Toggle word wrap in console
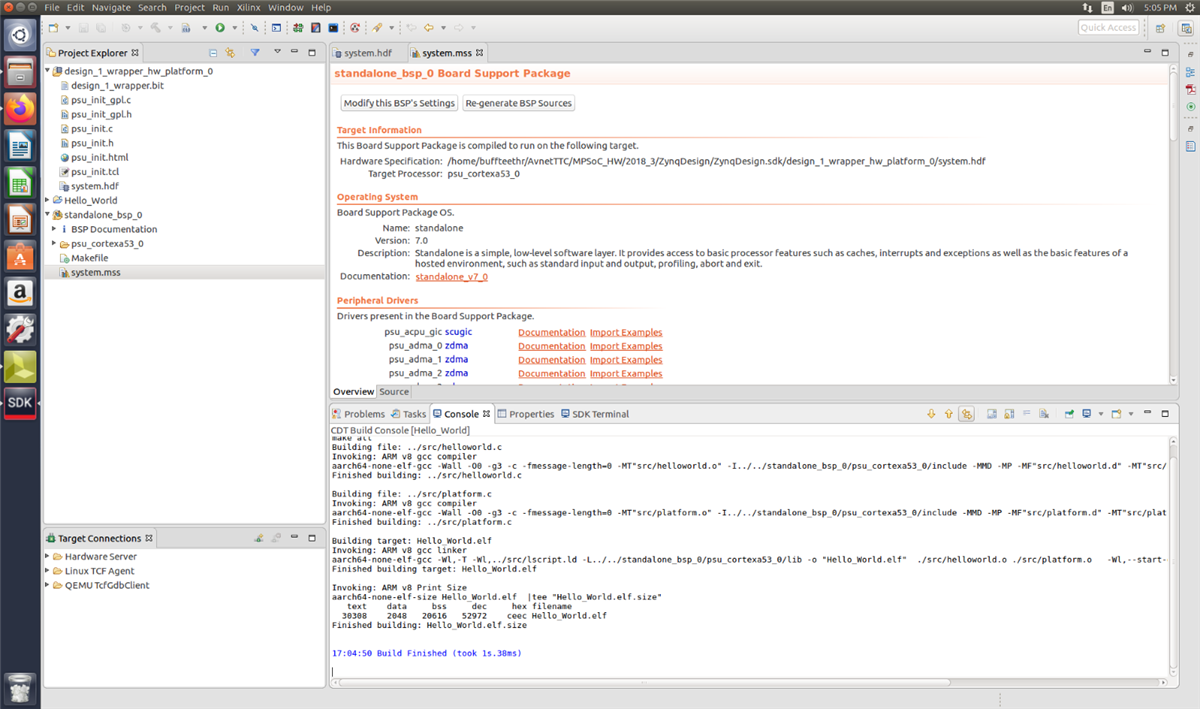This screenshot has width=1200, height=709. (1026, 414)
